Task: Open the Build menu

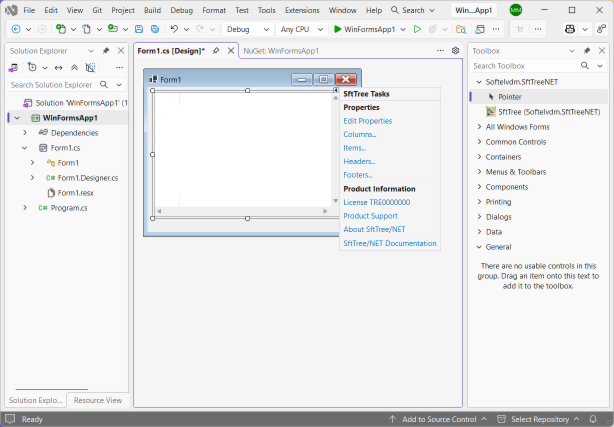Action: coord(152,10)
